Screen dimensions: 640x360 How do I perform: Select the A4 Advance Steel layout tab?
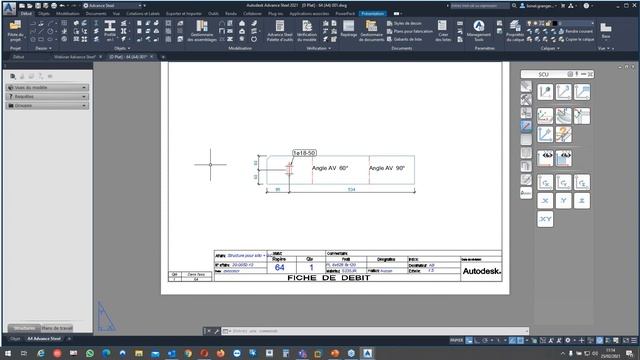44,338
